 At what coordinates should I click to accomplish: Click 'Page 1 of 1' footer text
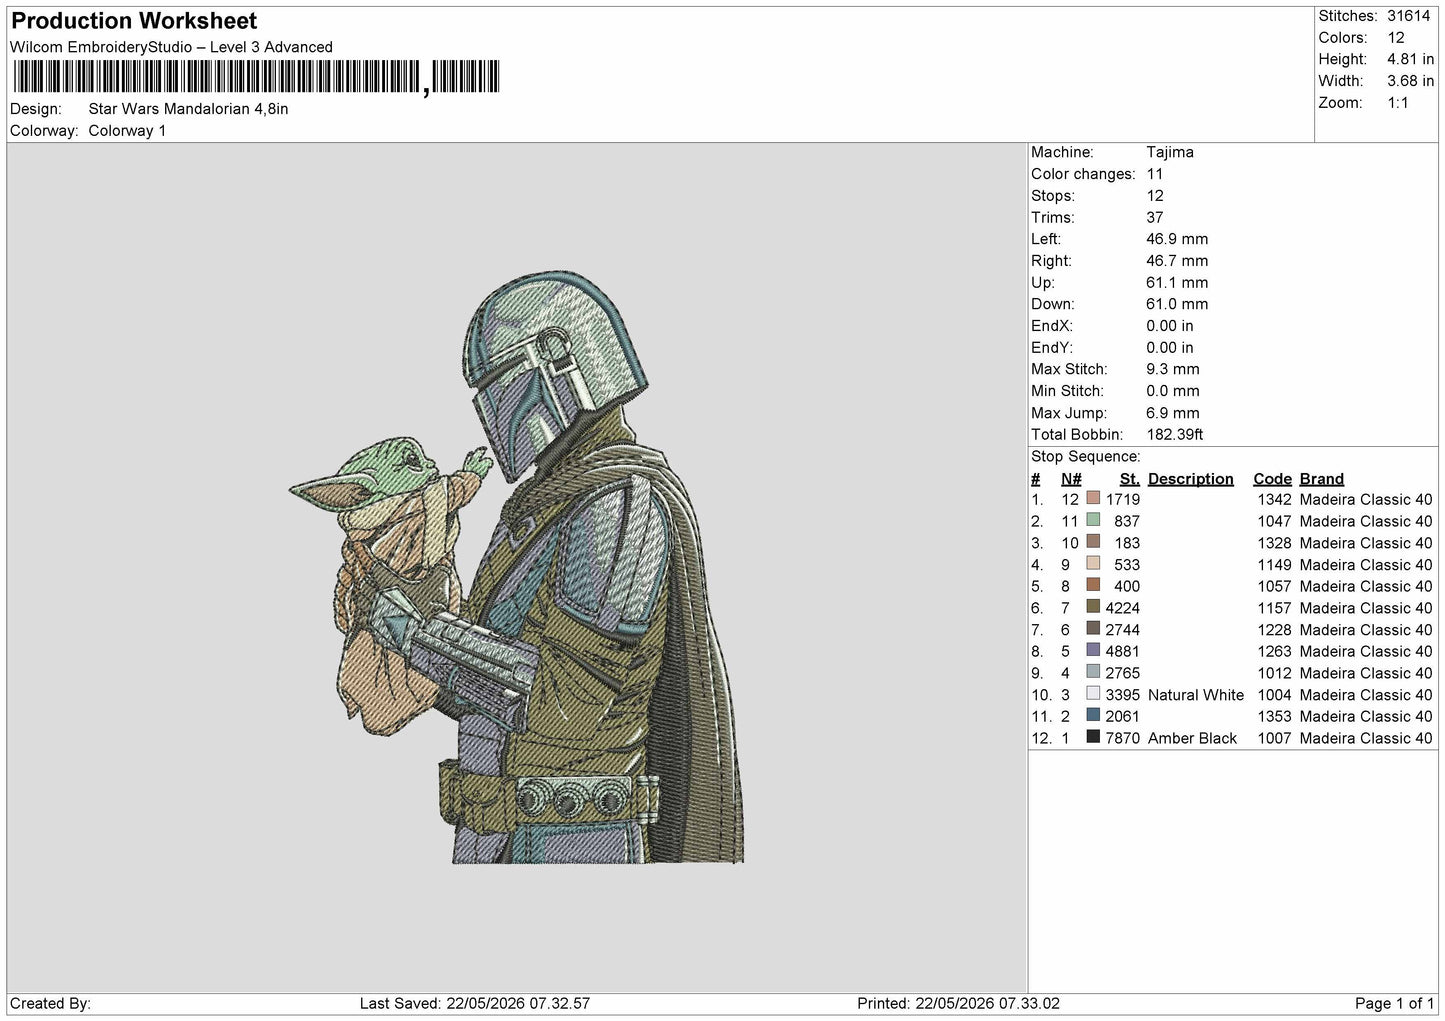(1394, 1003)
